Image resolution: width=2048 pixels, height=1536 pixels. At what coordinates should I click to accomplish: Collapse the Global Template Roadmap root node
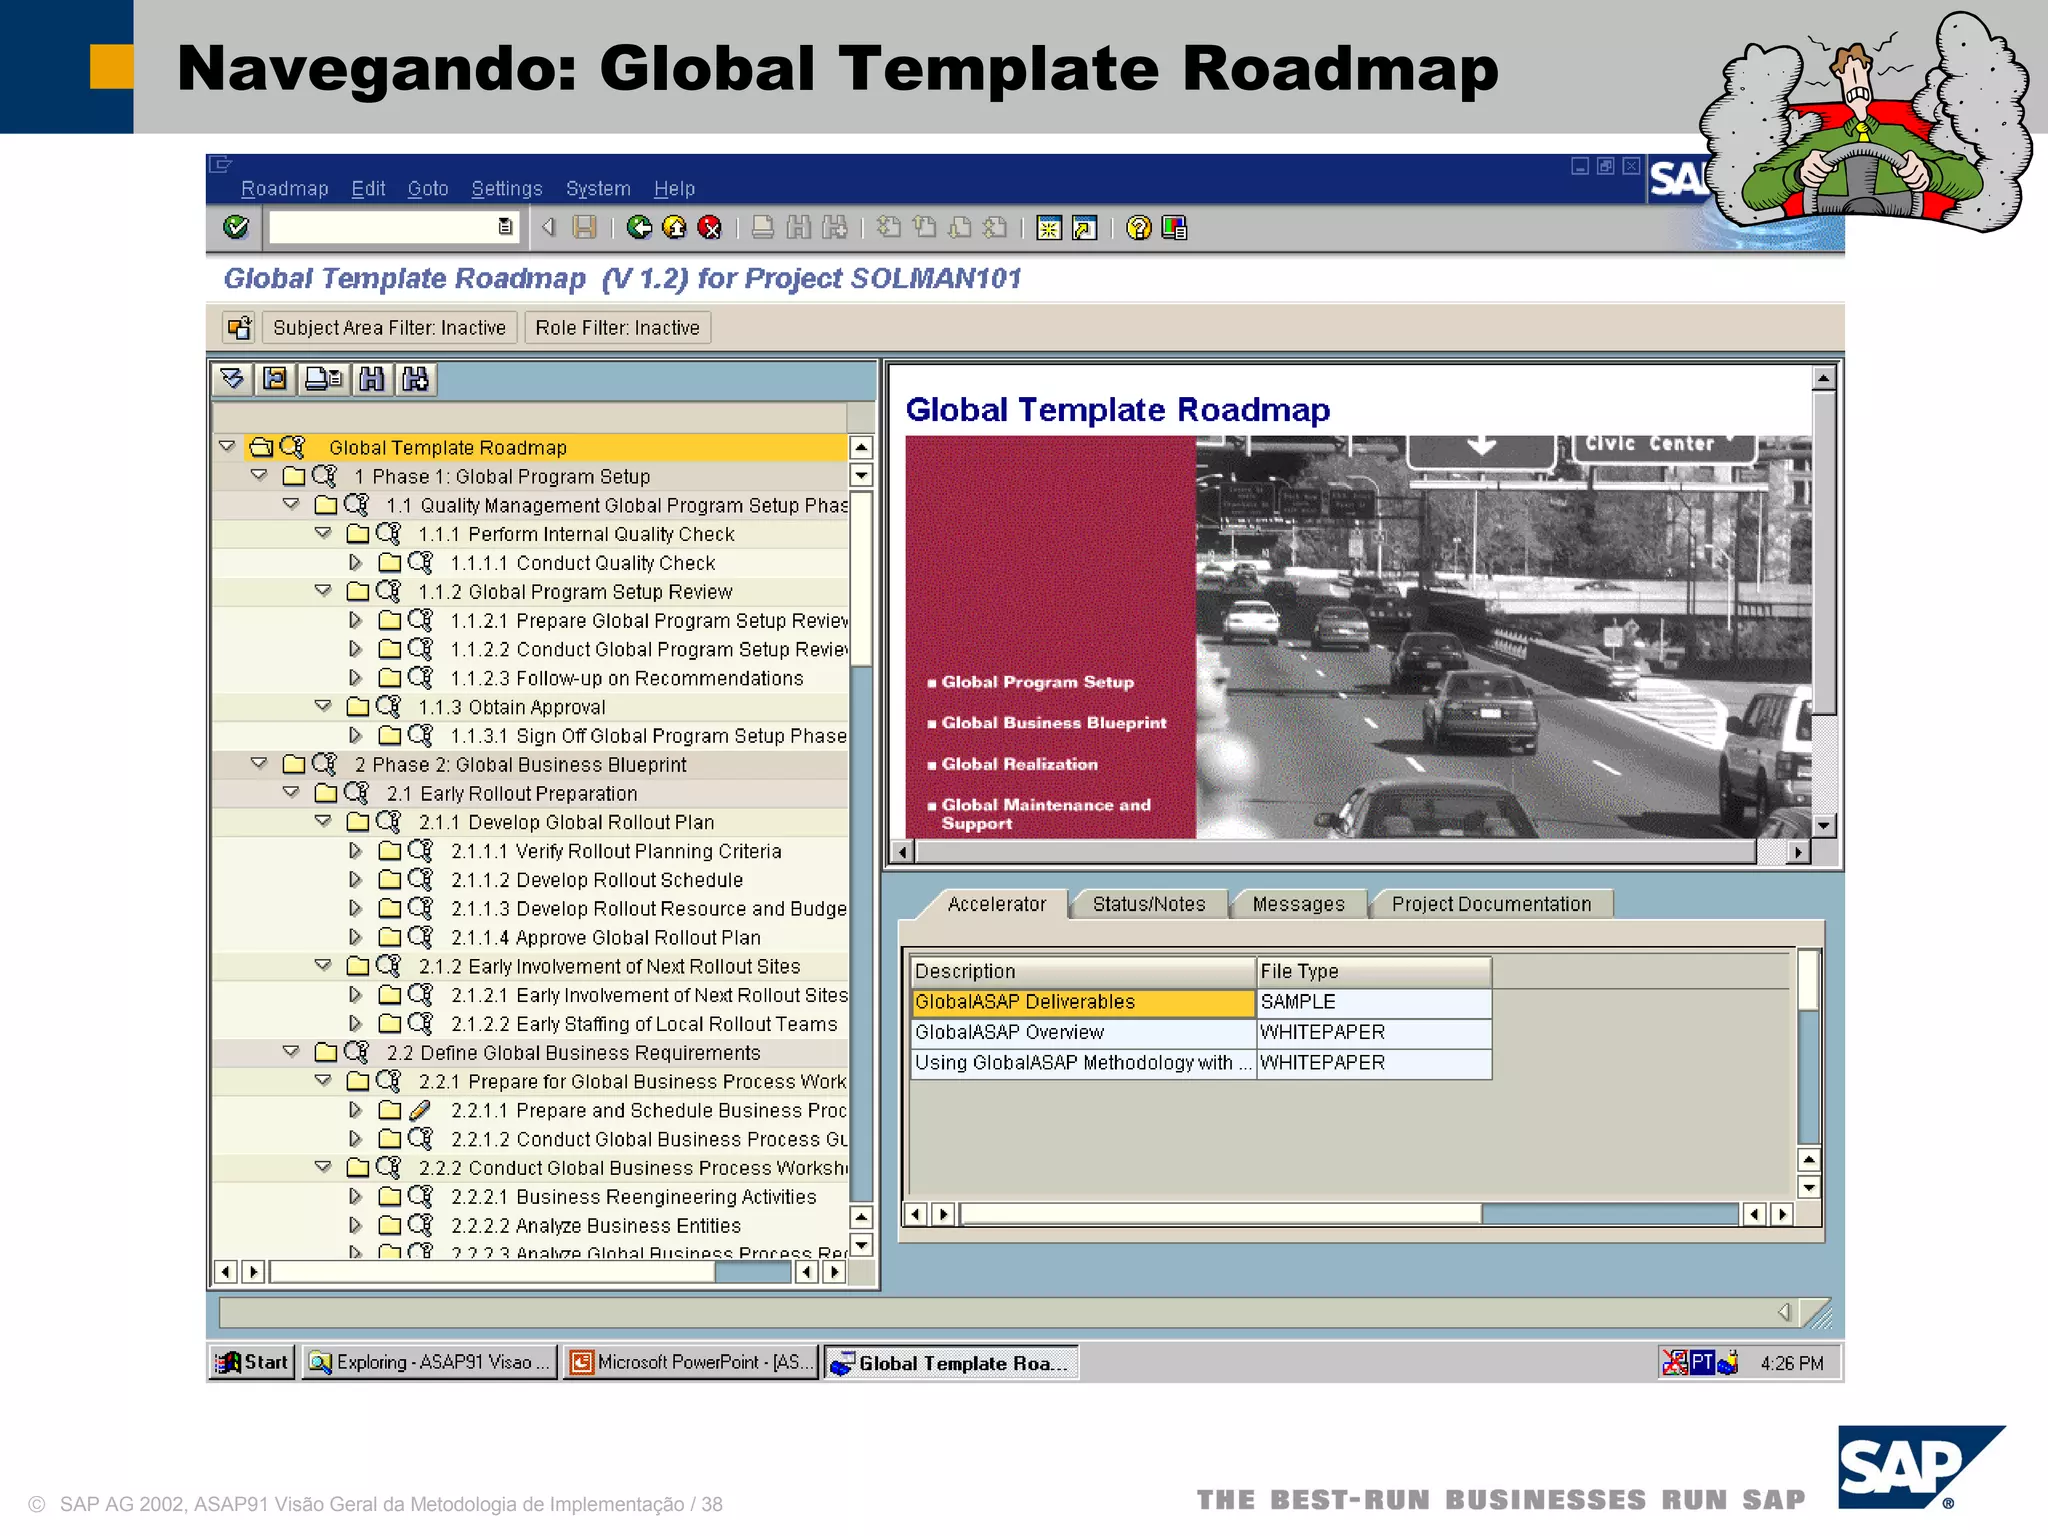pos(227,446)
